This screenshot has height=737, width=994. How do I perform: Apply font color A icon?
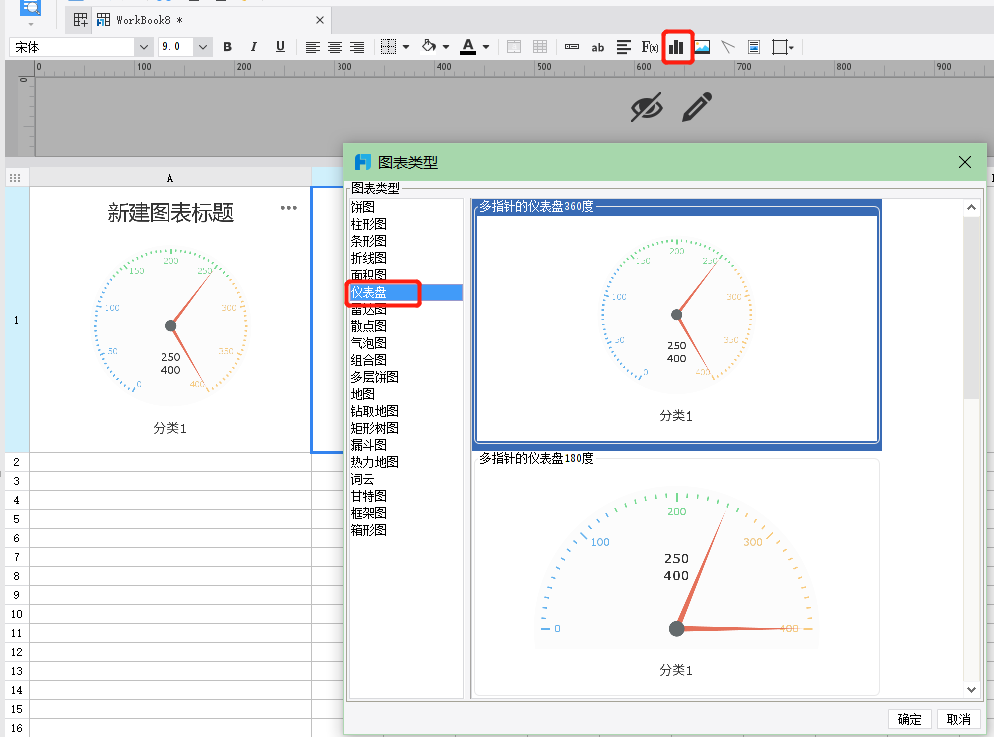coord(468,47)
